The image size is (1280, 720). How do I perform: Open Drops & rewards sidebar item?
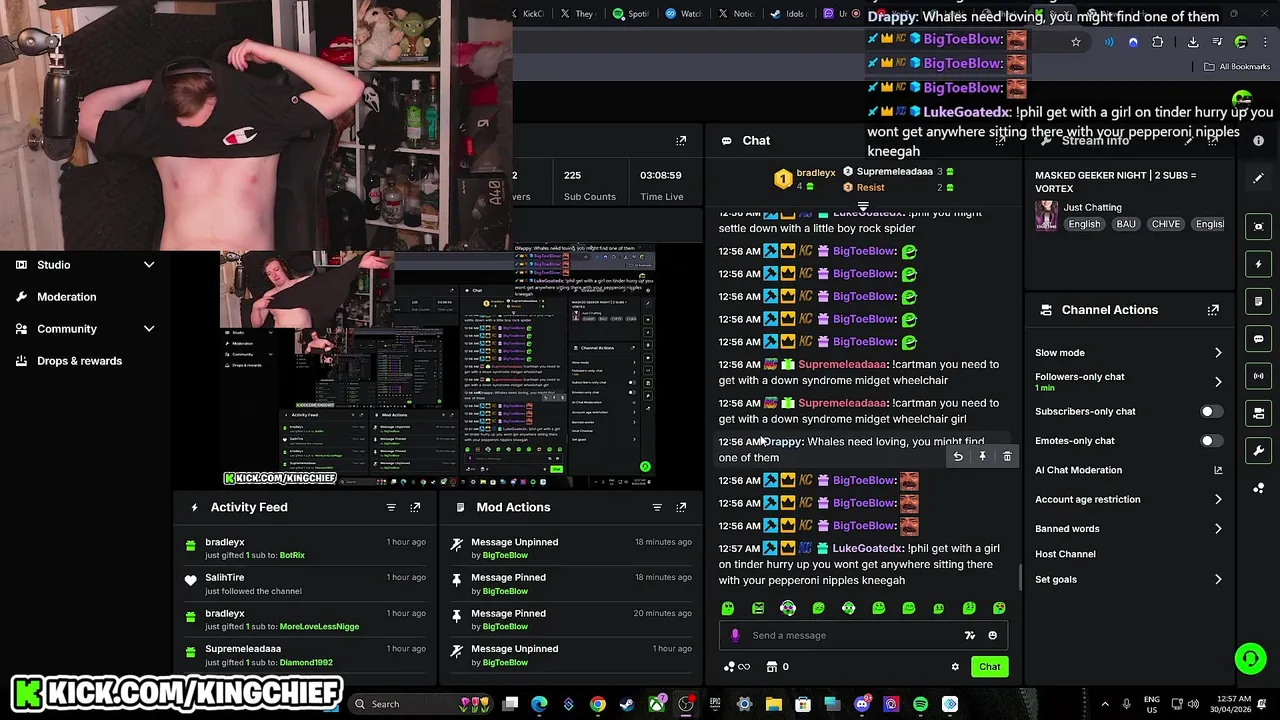79,361
